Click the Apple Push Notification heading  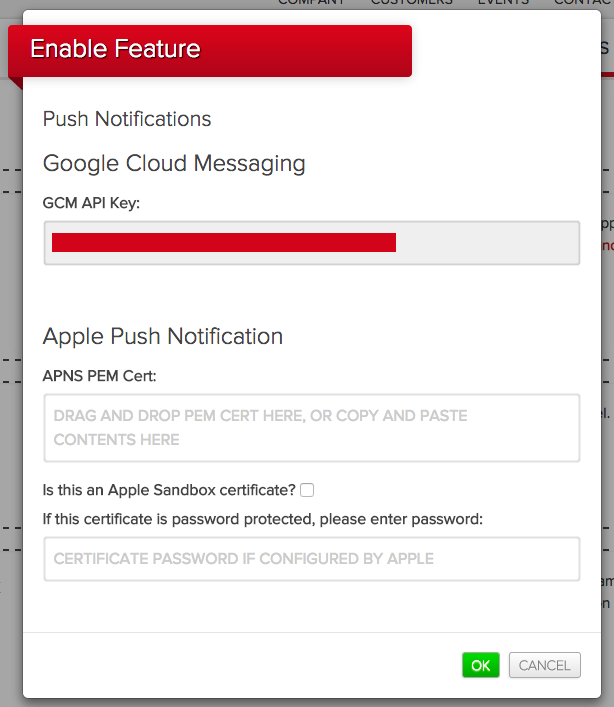pos(163,337)
